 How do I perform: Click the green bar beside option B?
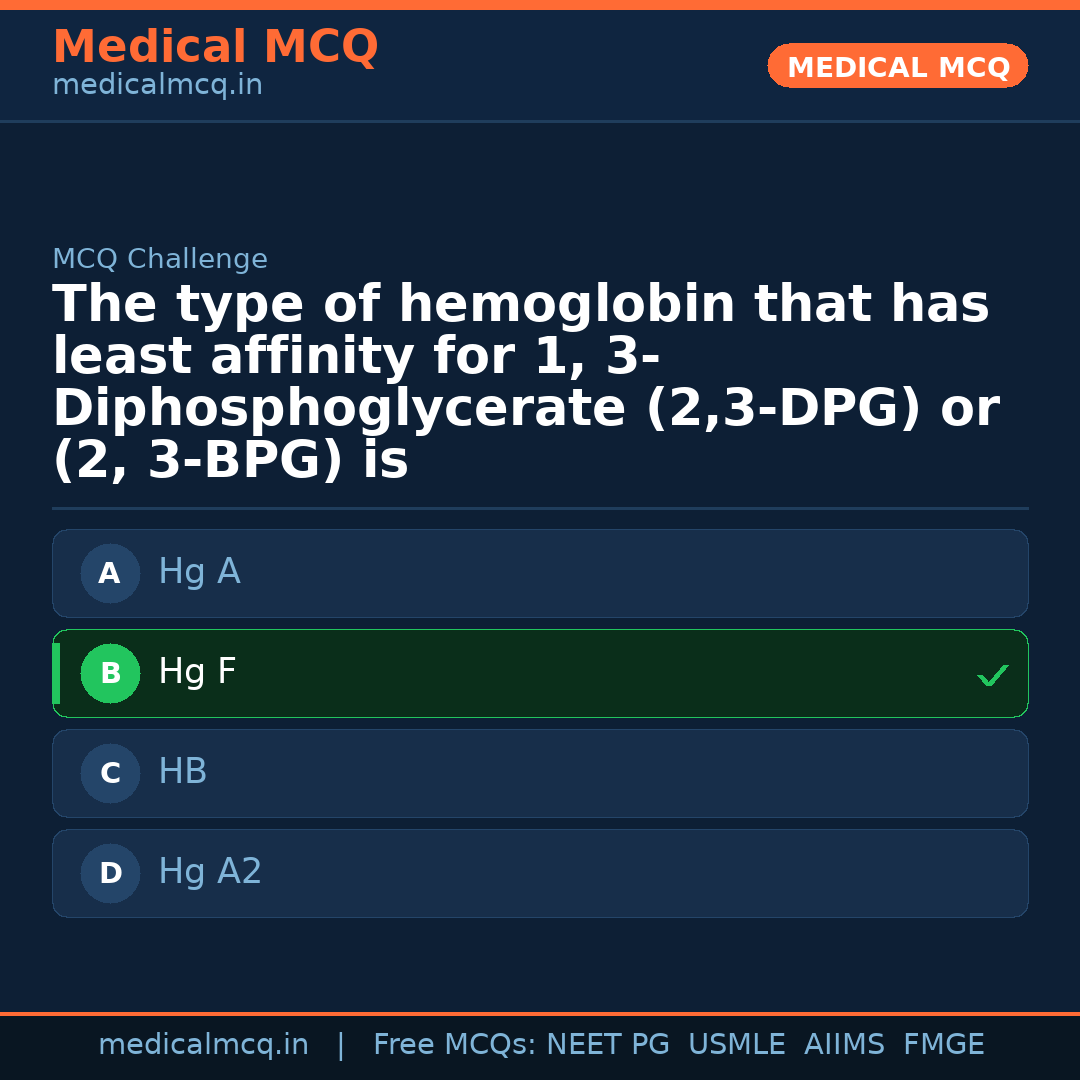[56, 674]
